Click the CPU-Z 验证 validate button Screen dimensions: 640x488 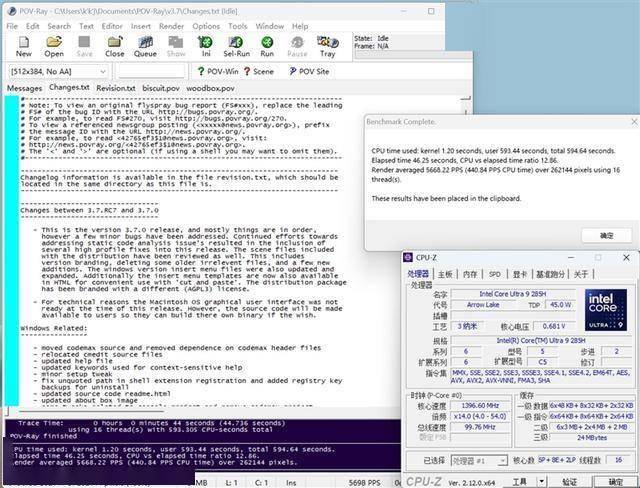click(569, 482)
